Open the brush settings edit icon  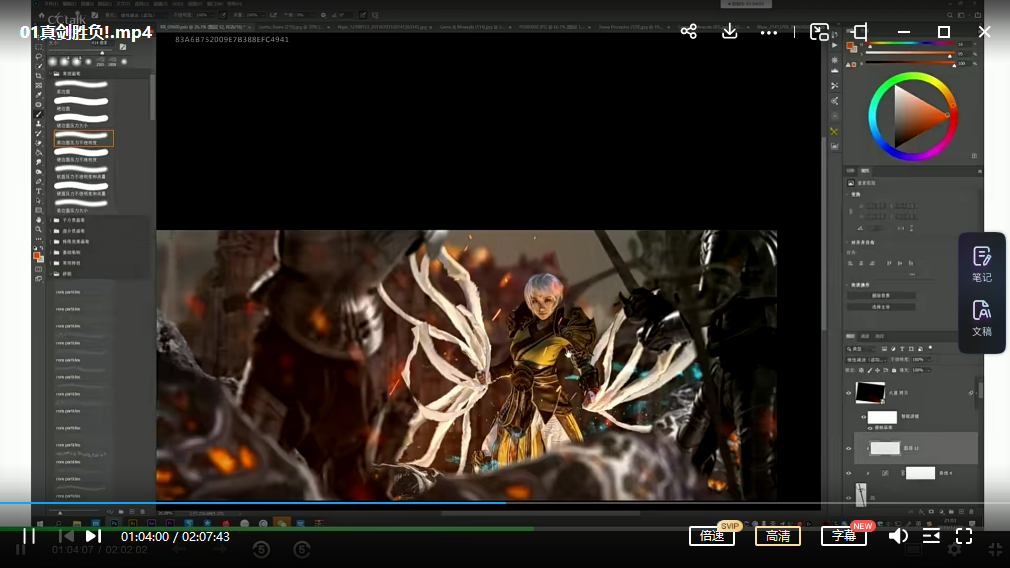coord(122,47)
